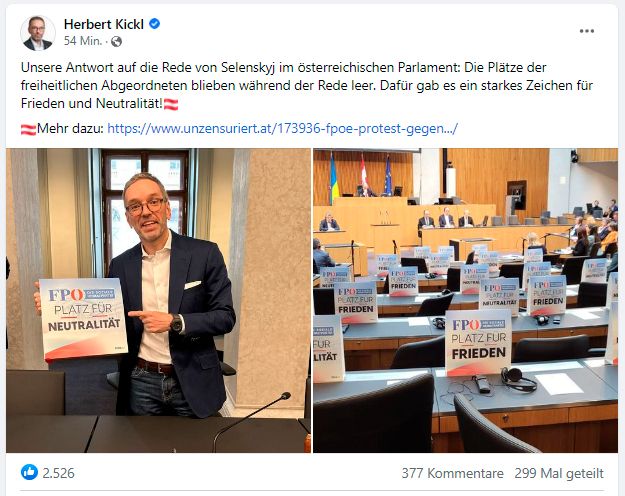Click the public globe audience icon
The height and width of the screenshot is (496, 625).
116,41
